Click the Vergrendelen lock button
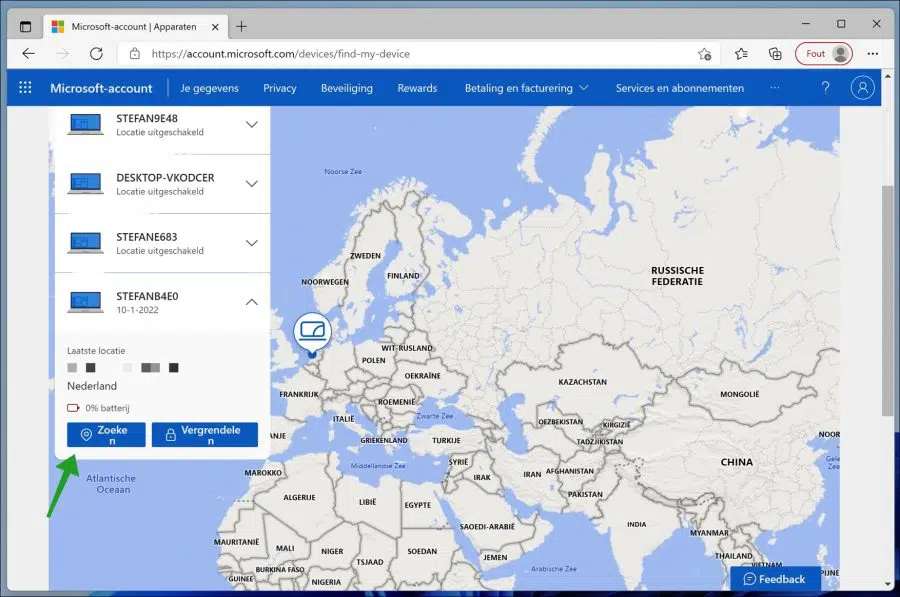The height and width of the screenshot is (597, 900). click(x=205, y=435)
